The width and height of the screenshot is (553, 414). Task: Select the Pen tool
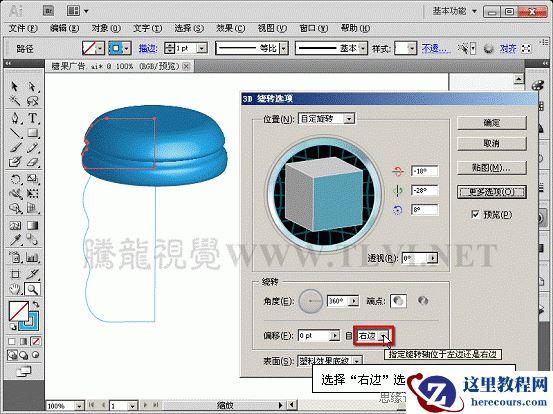tap(15, 118)
